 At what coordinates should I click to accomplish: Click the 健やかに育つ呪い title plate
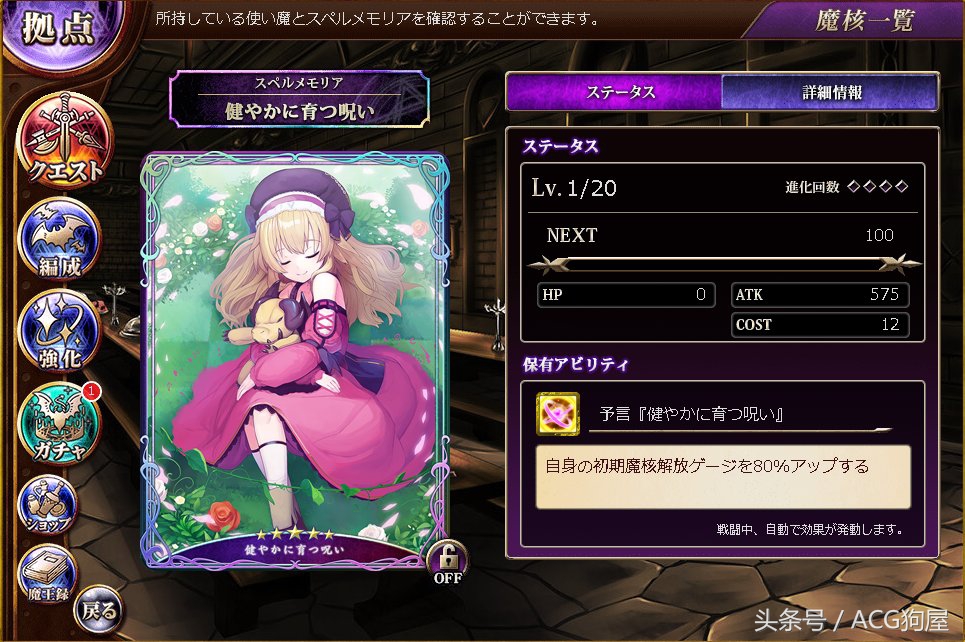tap(299, 99)
